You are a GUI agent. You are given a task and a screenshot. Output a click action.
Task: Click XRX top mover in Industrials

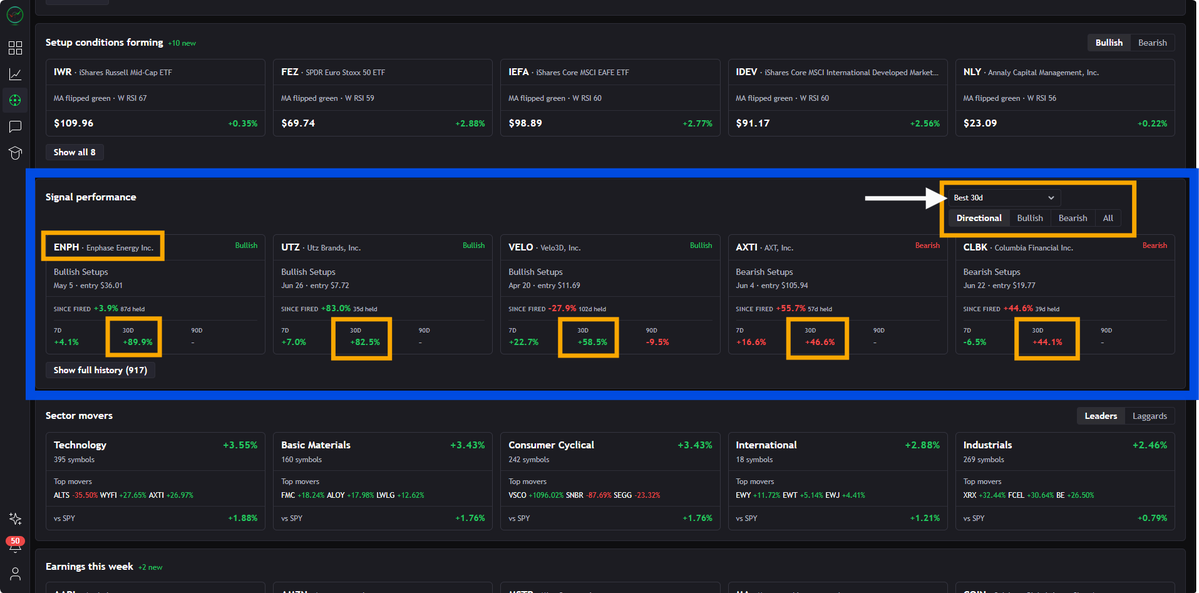[985, 495]
